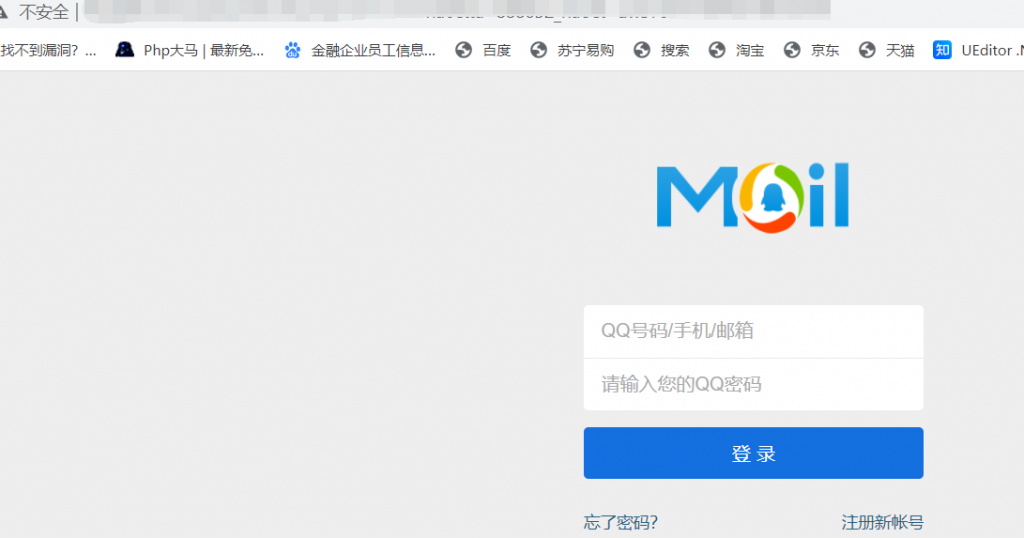This screenshot has width=1024, height=538.
Task: Open the 苏宁易购 bookmark
Action: click(x=572, y=50)
